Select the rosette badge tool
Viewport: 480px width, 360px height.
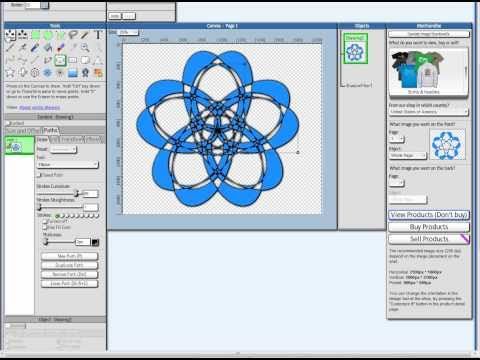click(85, 73)
